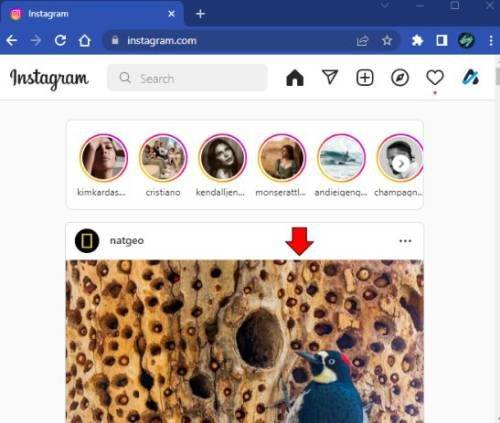Open a new browser tab

[200, 14]
